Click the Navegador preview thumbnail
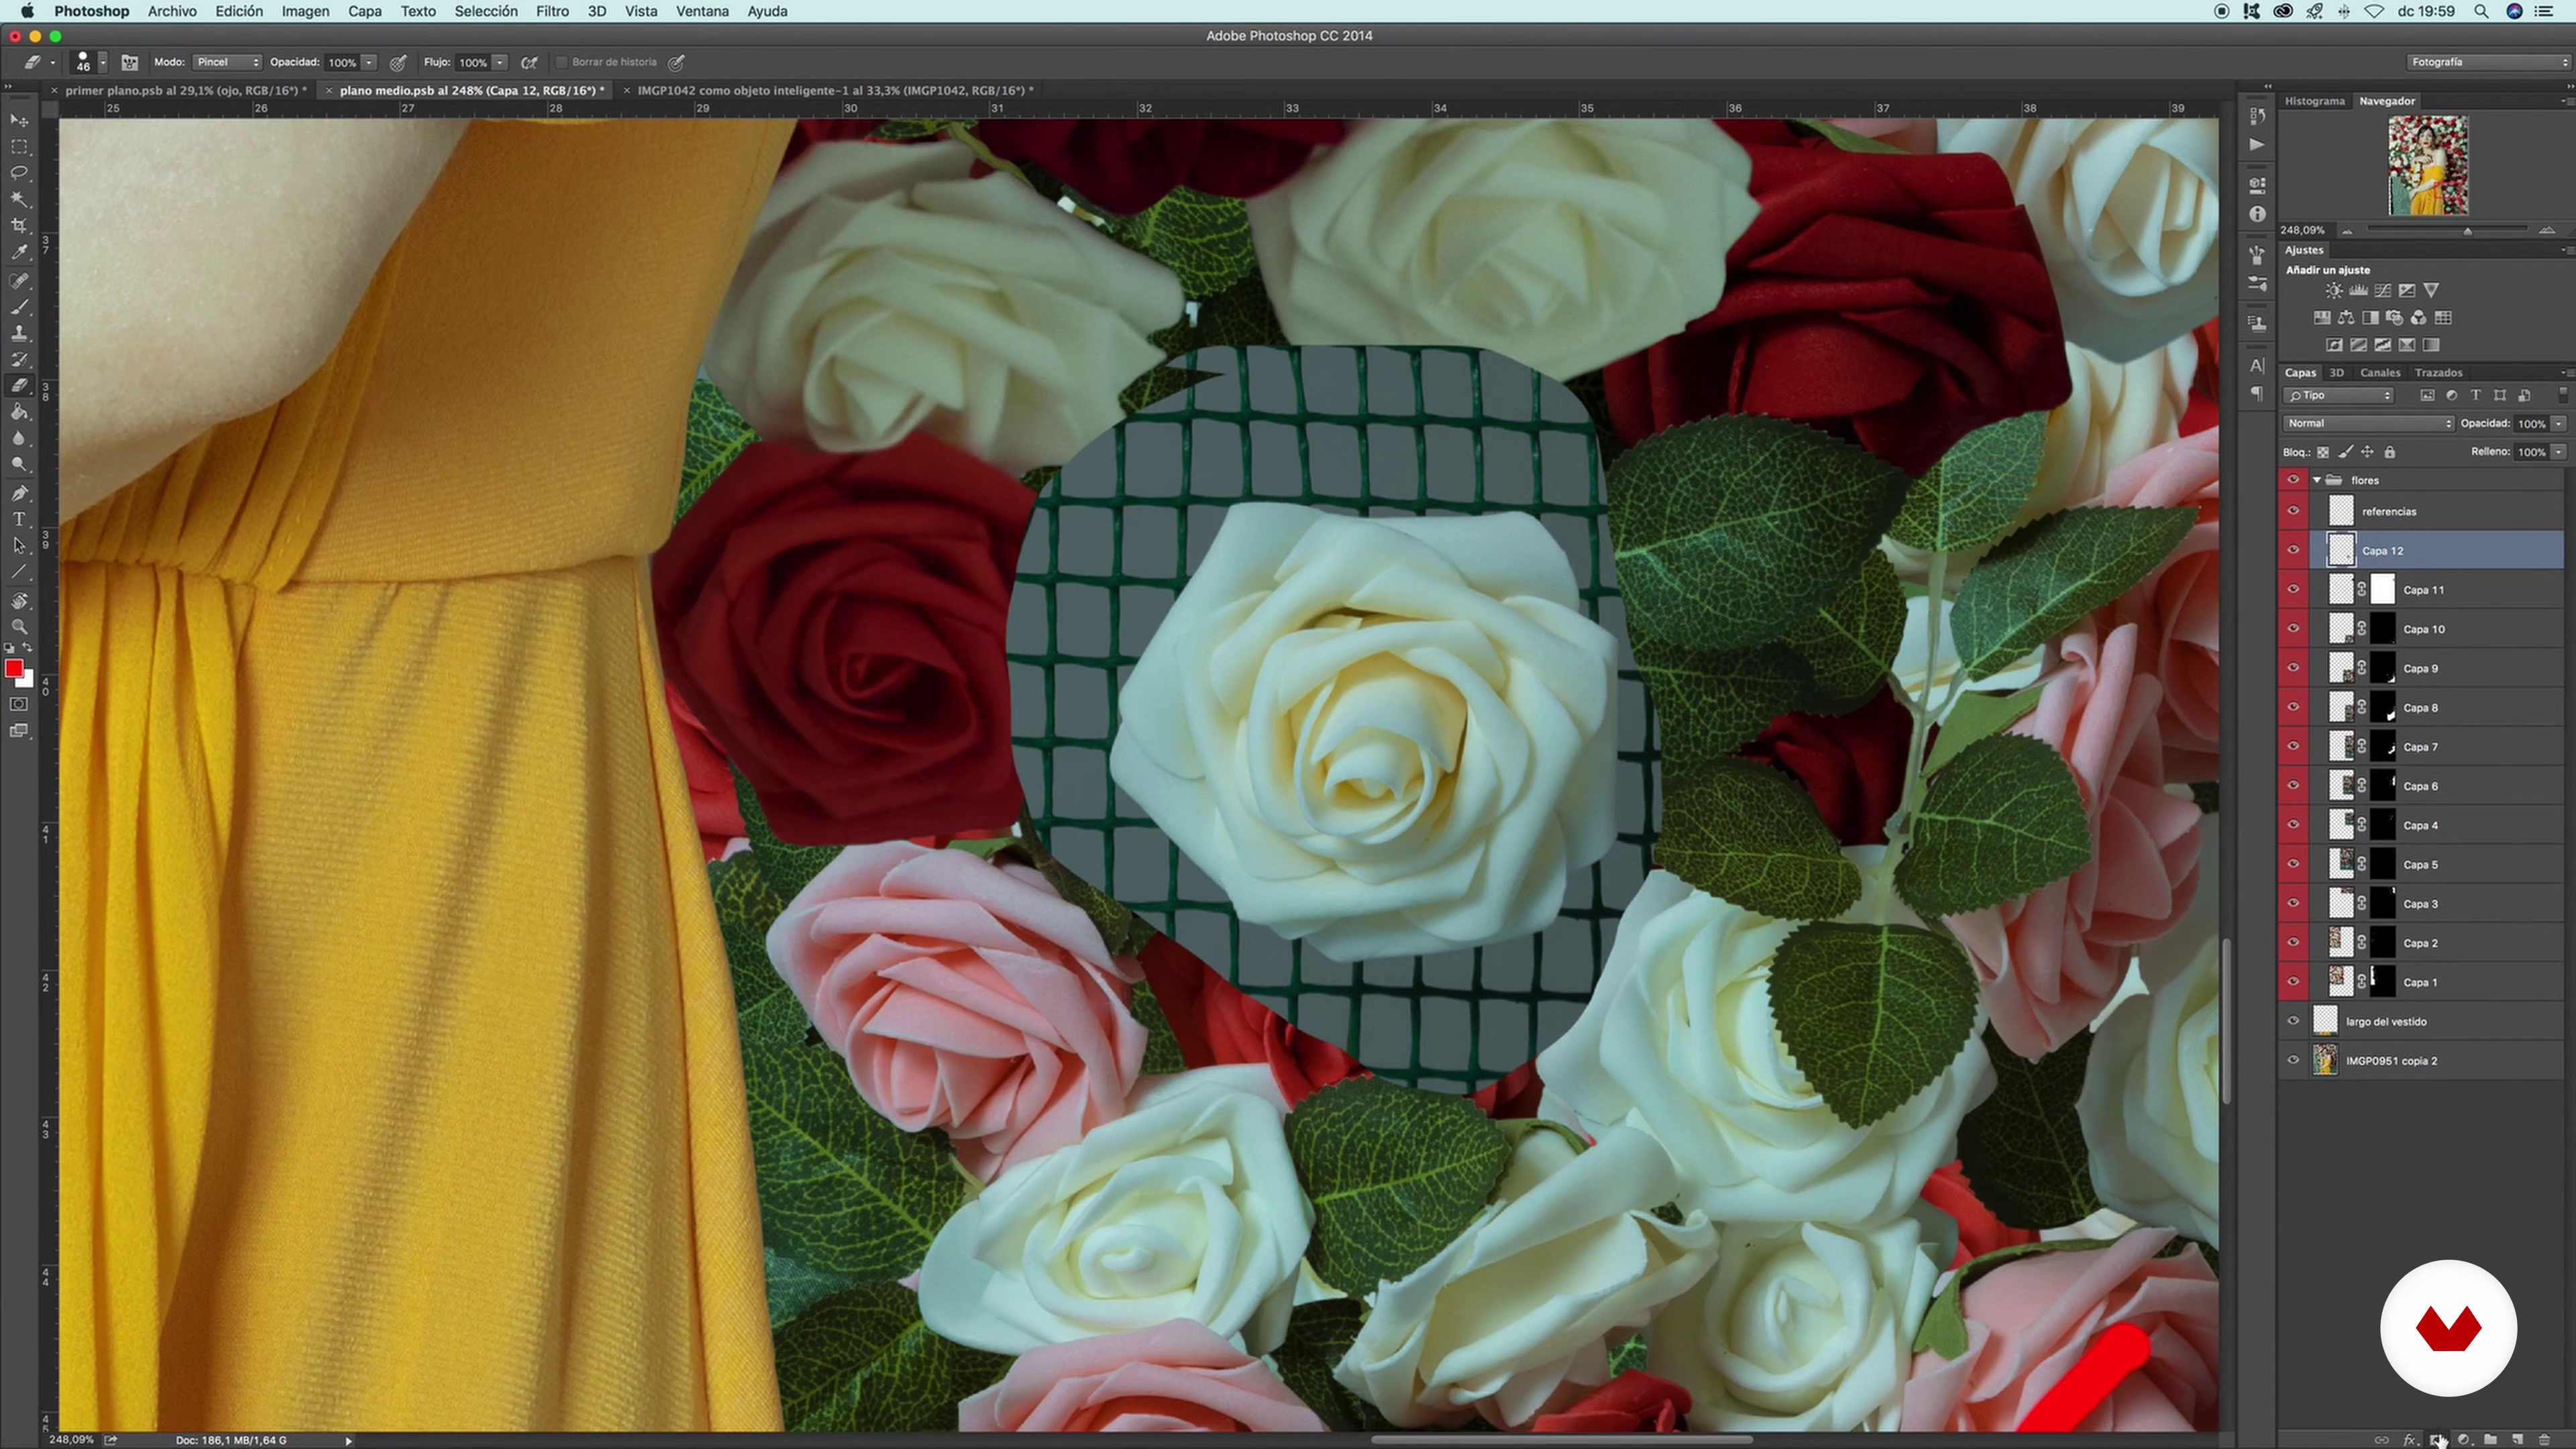Viewport: 2576px width, 1449px height. tap(2428, 165)
